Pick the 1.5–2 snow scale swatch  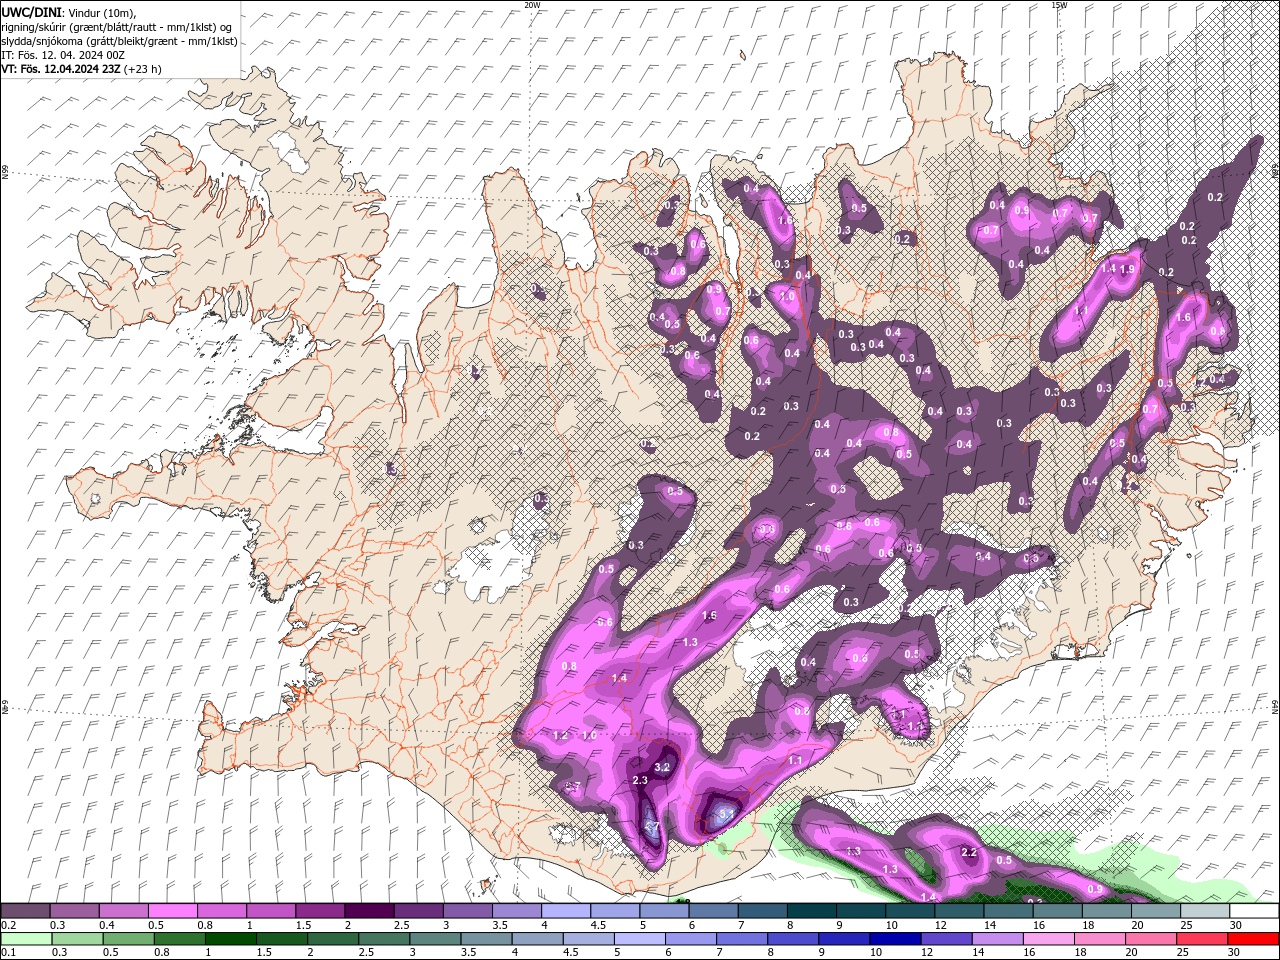click(x=320, y=911)
